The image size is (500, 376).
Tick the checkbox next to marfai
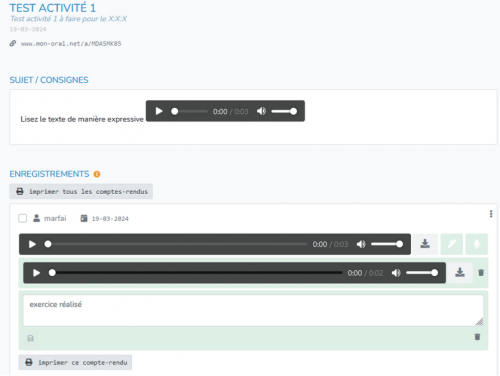click(x=23, y=218)
